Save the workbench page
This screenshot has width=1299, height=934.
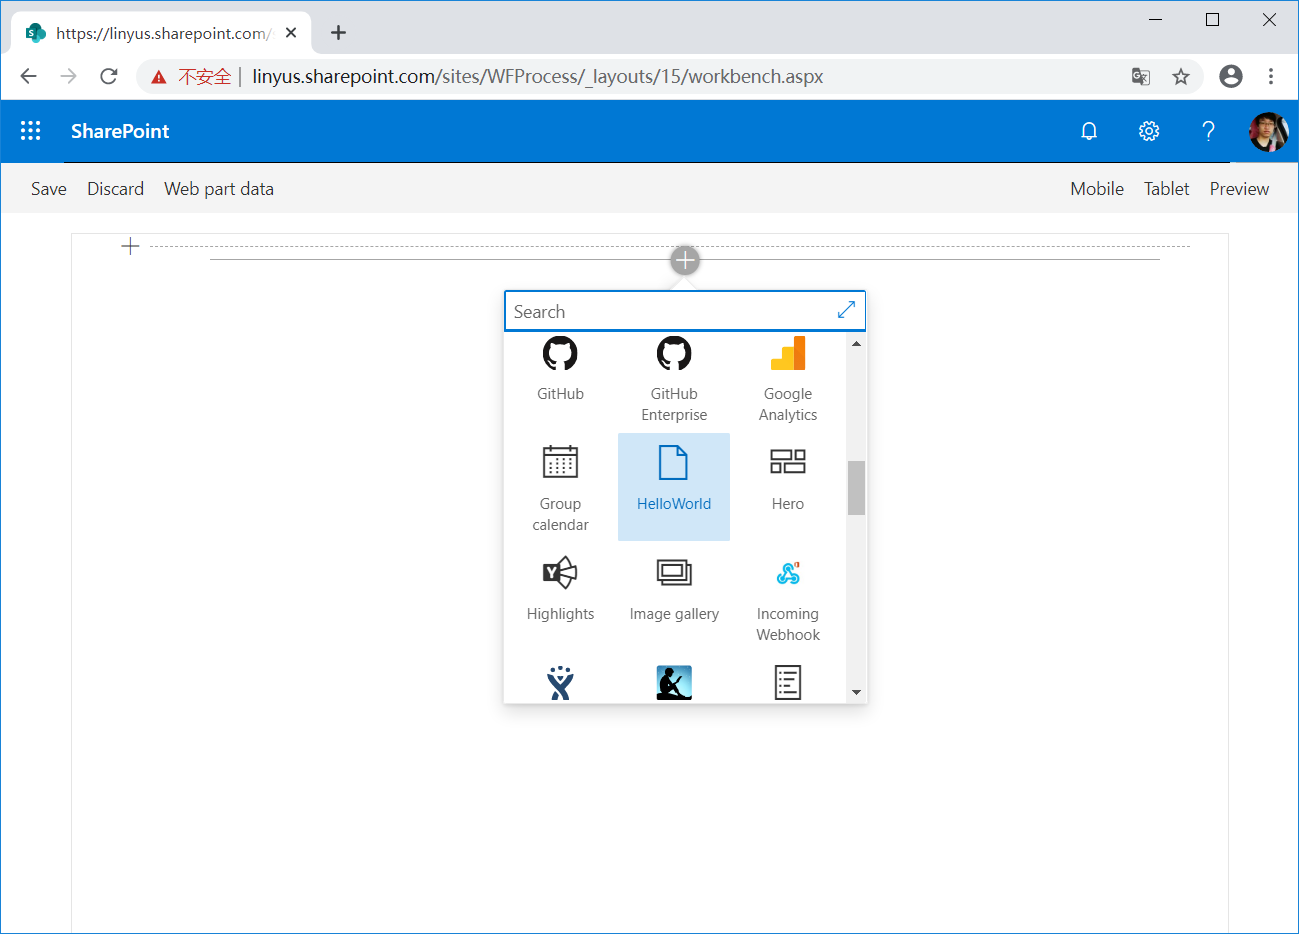click(49, 189)
